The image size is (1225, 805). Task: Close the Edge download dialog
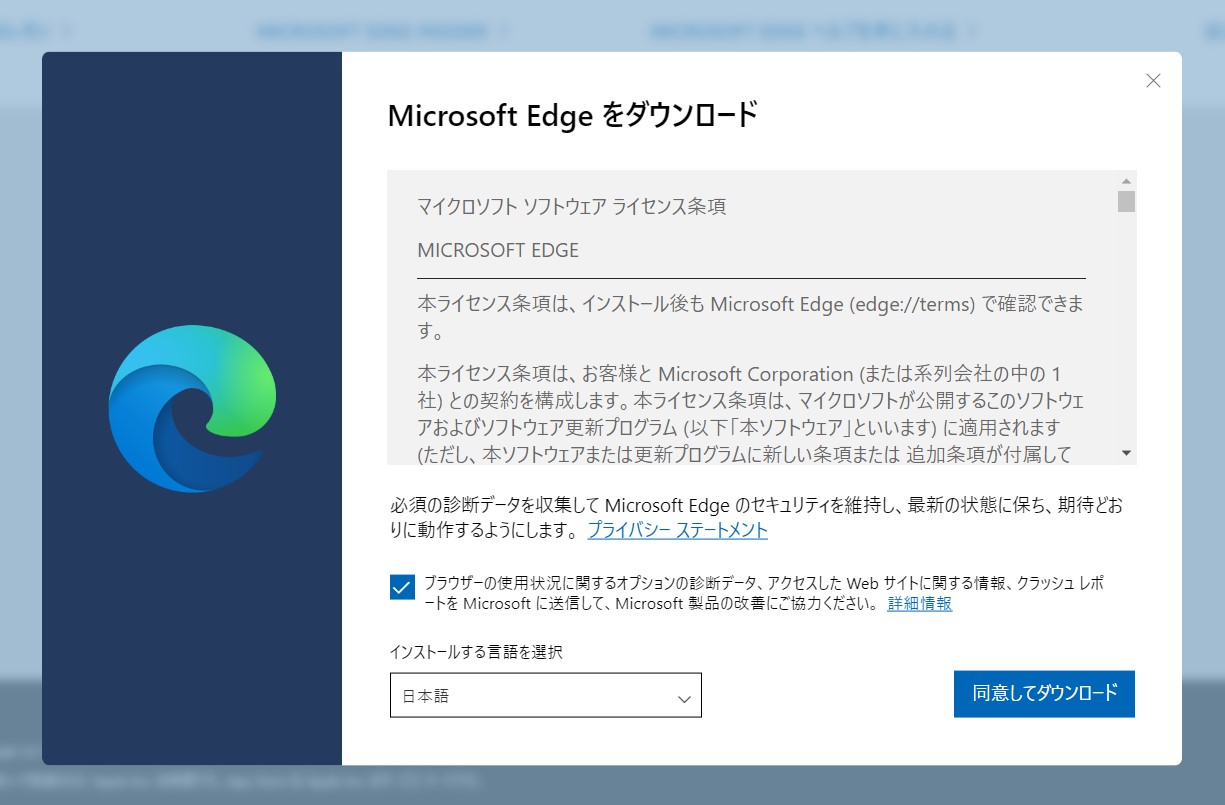point(1153,81)
